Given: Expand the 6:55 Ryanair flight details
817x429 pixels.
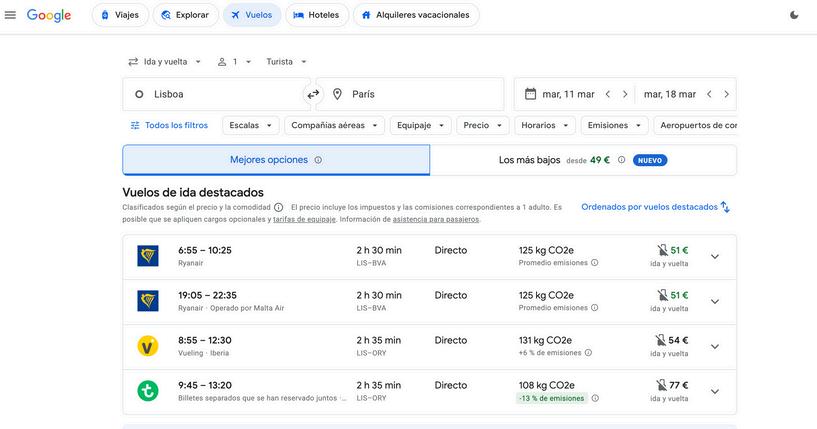Looking at the screenshot, I should [714, 257].
